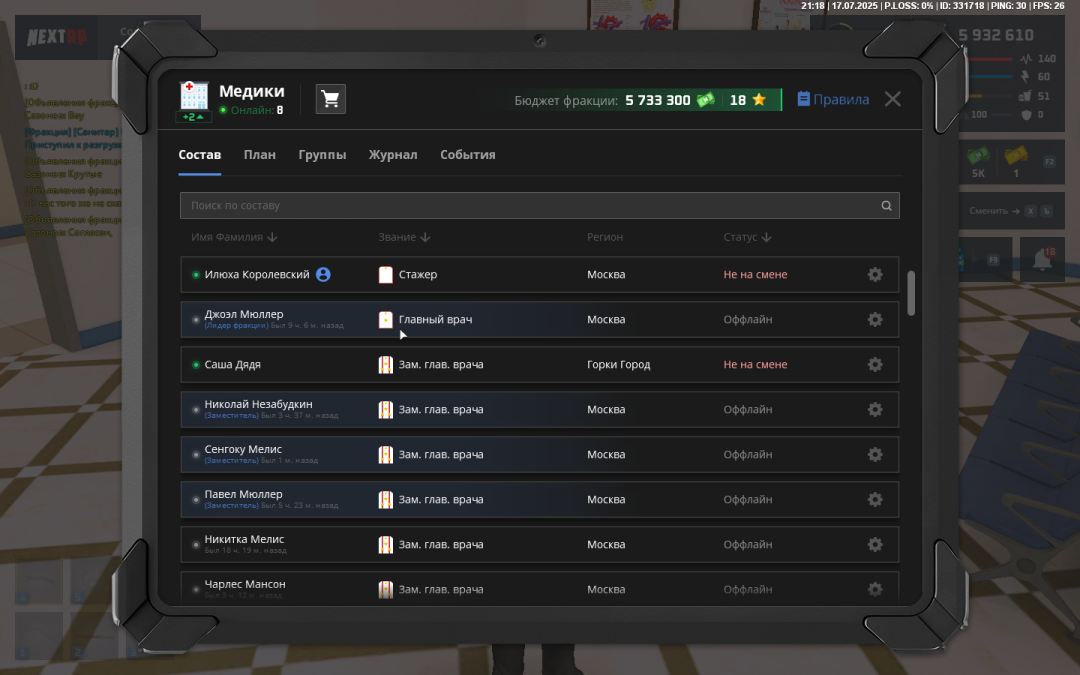This screenshot has width=1080, height=675.
Task: Click the Стажер rank badge icon
Action: tap(386, 275)
